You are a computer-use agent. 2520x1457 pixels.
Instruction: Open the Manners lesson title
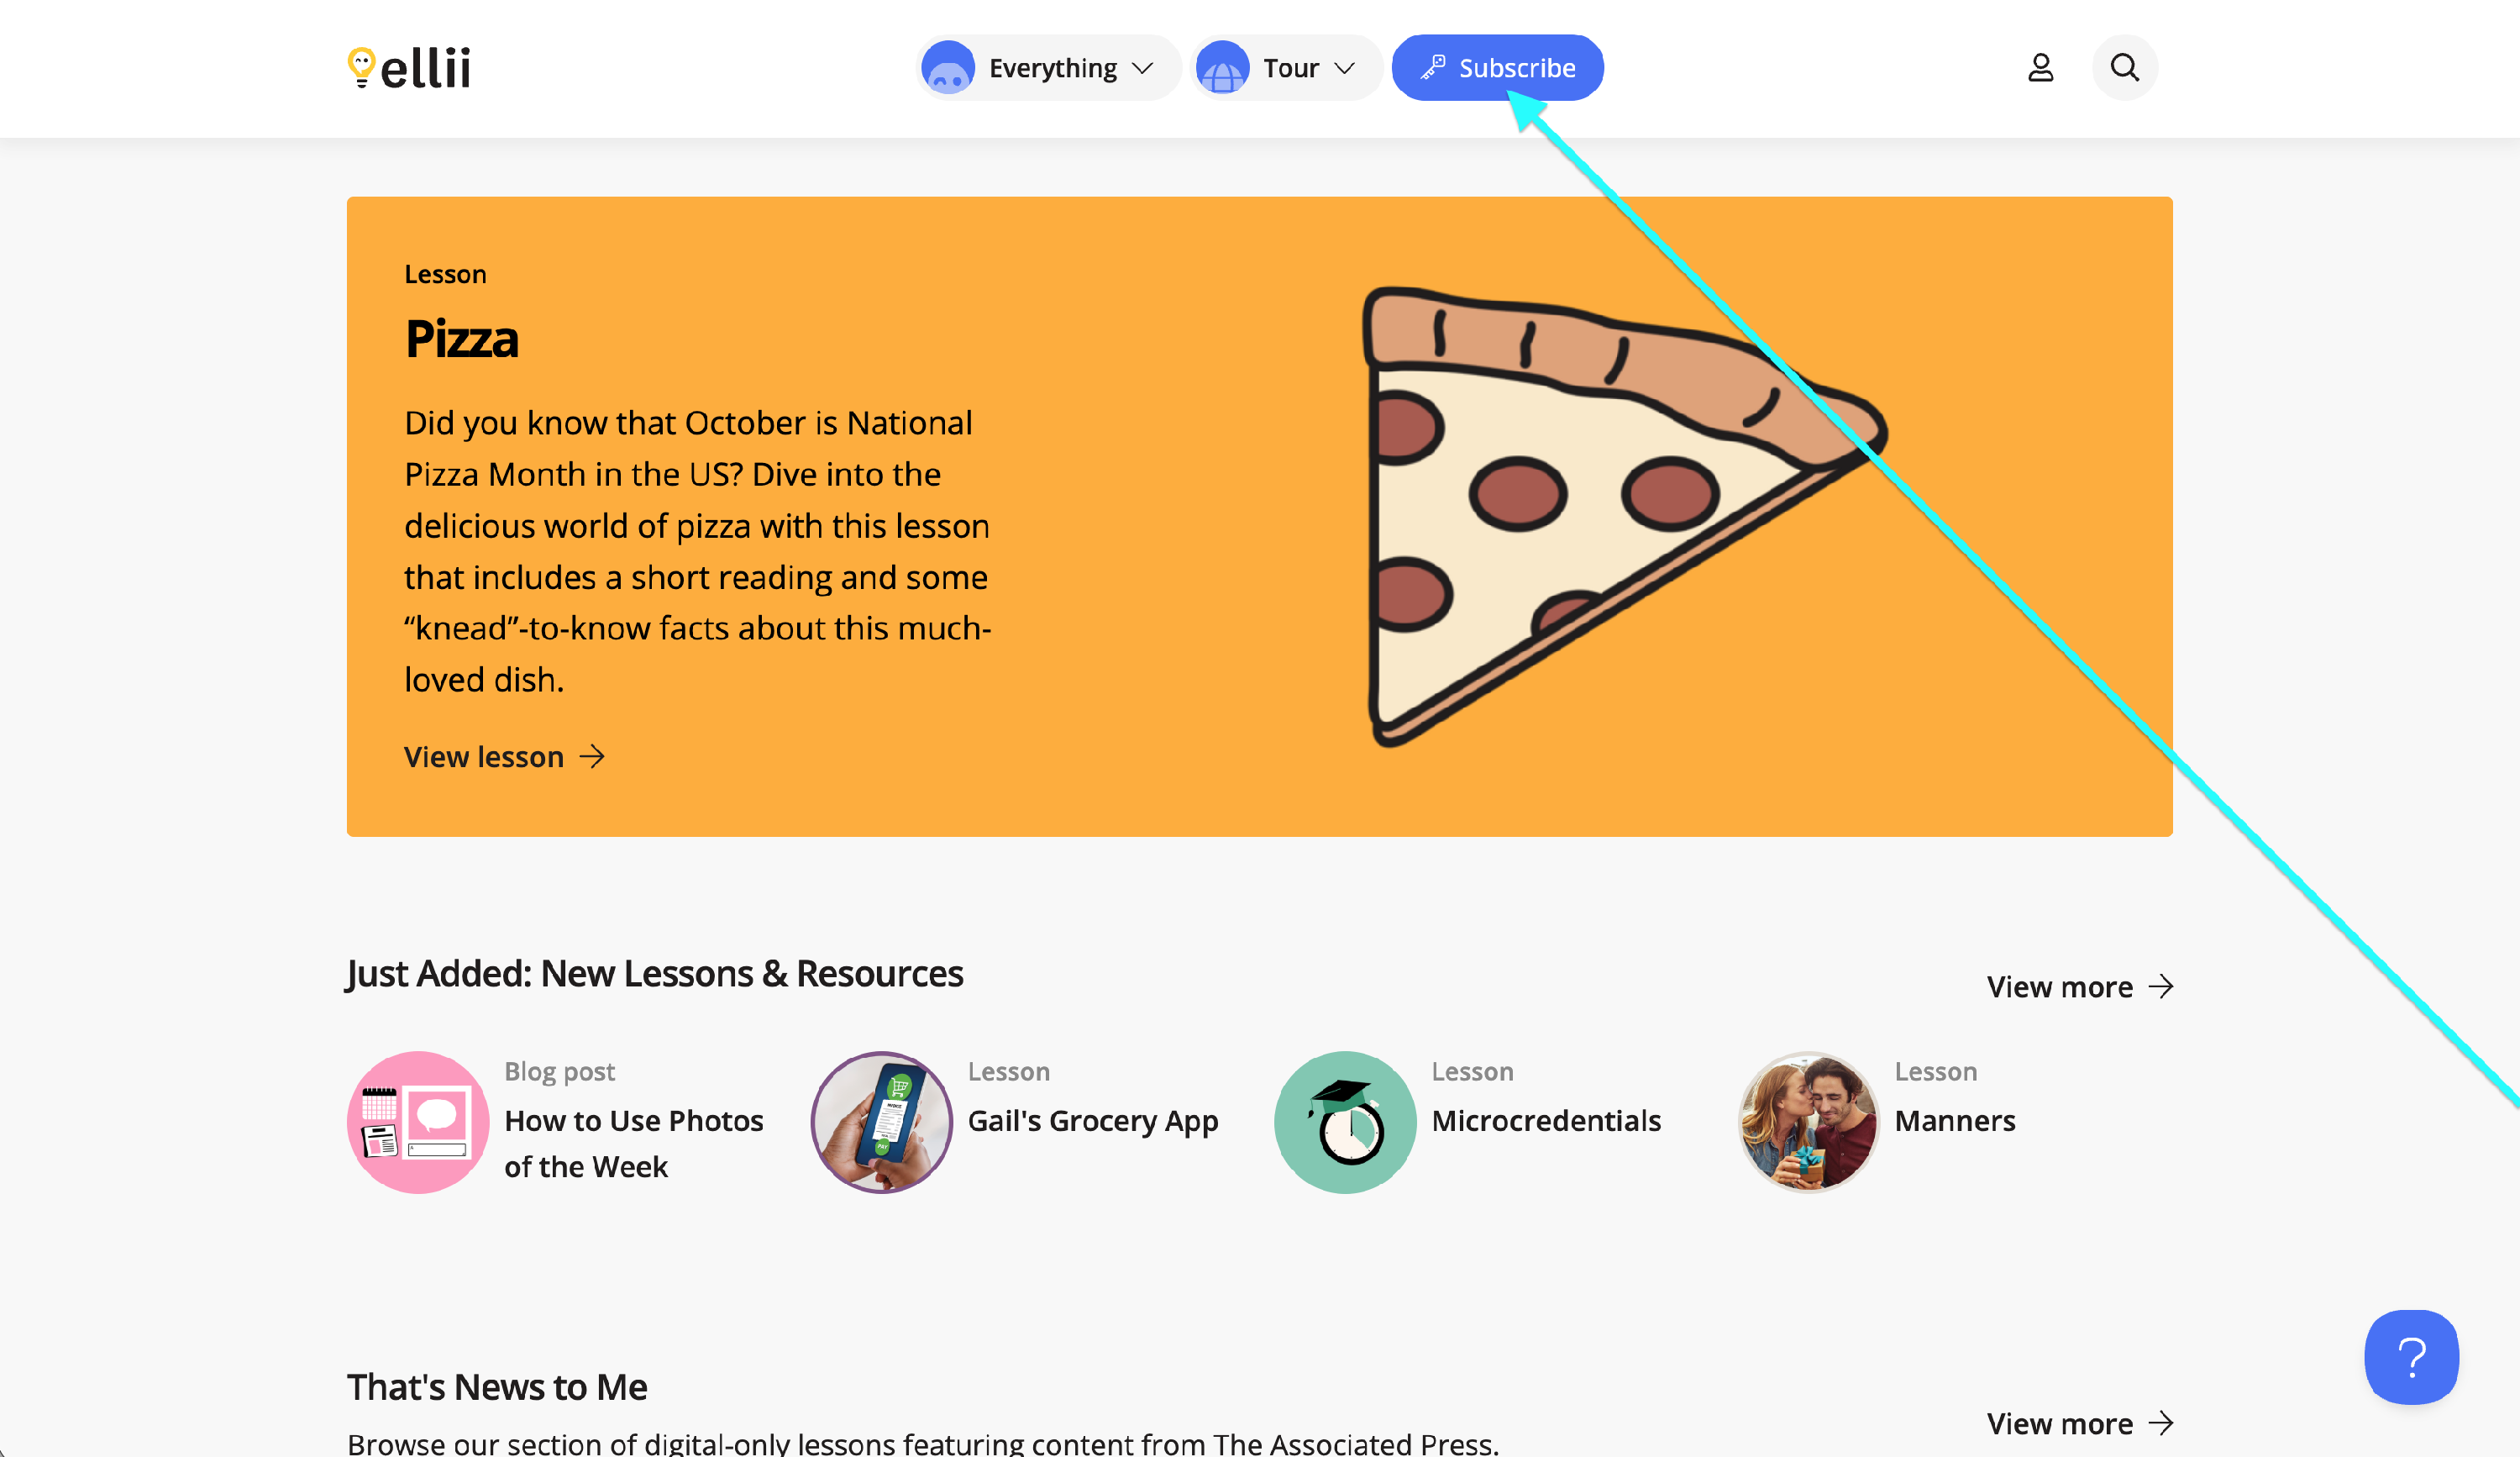[x=1954, y=1121]
